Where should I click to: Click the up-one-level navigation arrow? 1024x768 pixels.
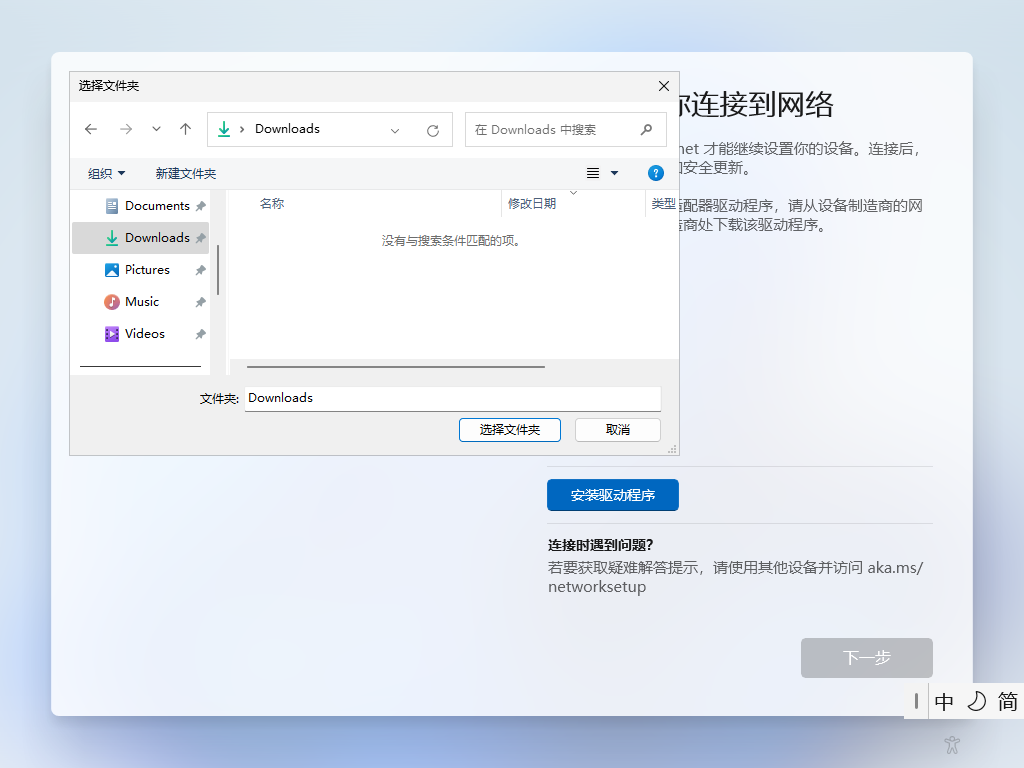point(185,129)
